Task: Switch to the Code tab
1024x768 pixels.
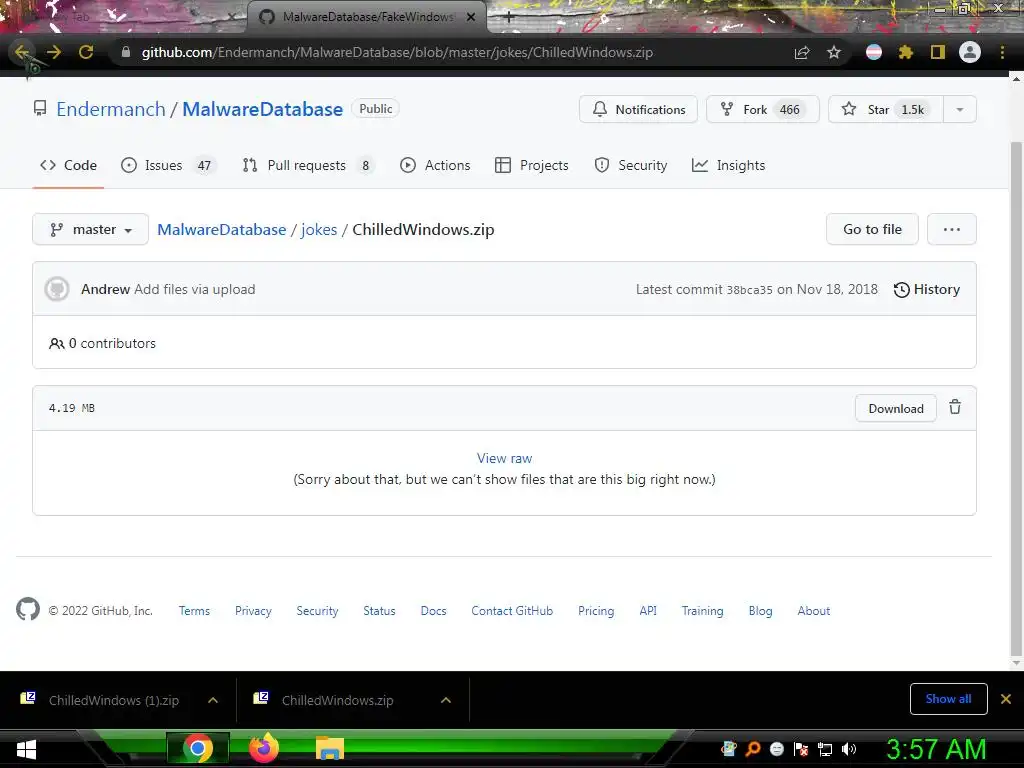Action: [68, 165]
